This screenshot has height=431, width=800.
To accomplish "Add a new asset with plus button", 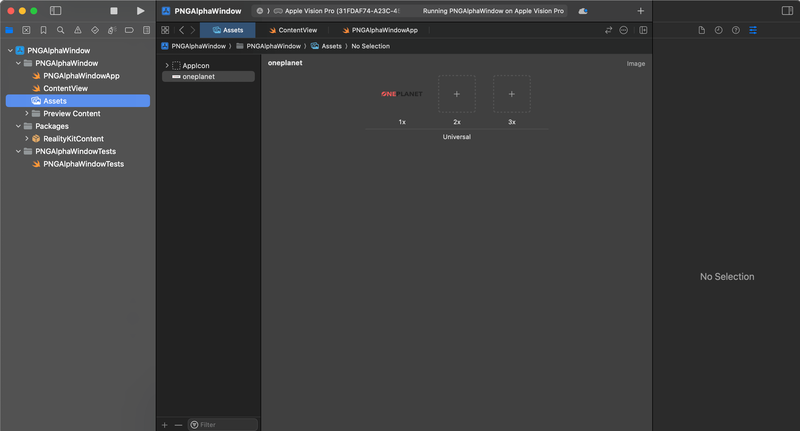I will [164, 424].
